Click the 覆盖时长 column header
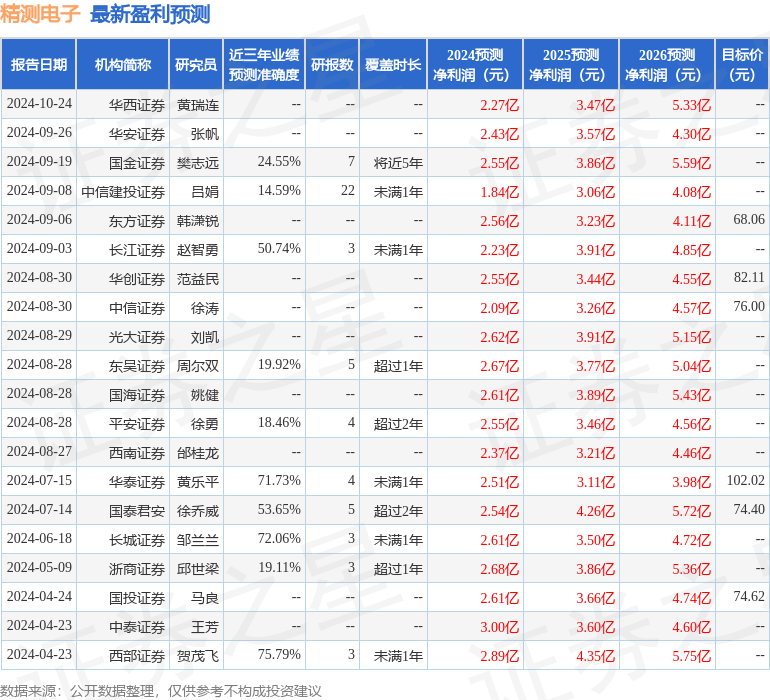The height and width of the screenshot is (700, 770). [x=393, y=64]
